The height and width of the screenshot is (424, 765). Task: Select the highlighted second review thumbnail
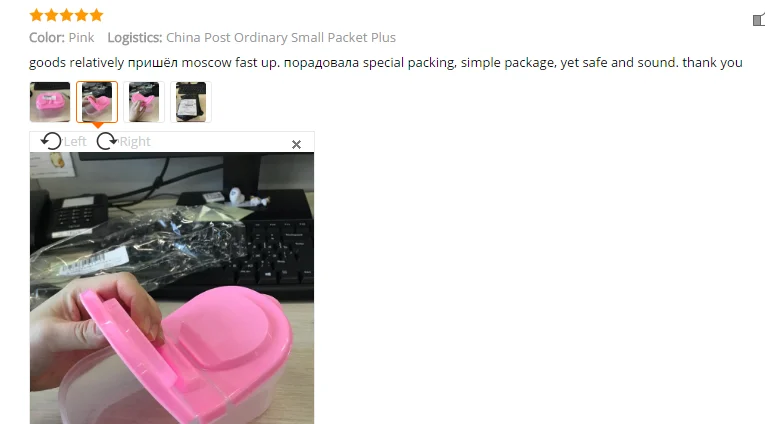pos(97,102)
